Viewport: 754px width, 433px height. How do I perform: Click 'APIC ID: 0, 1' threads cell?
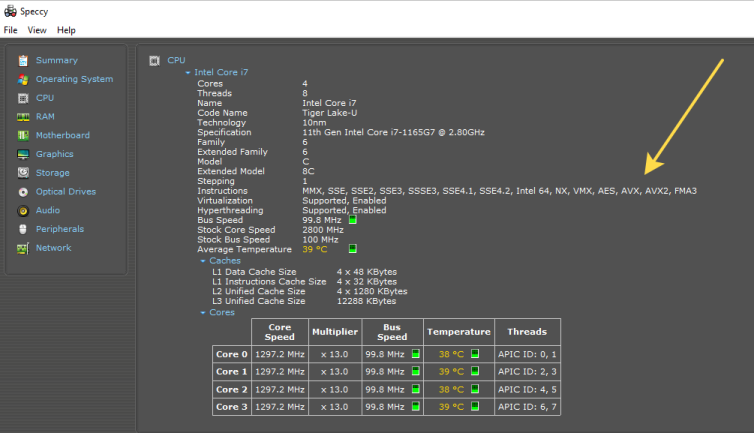point(527,355)
